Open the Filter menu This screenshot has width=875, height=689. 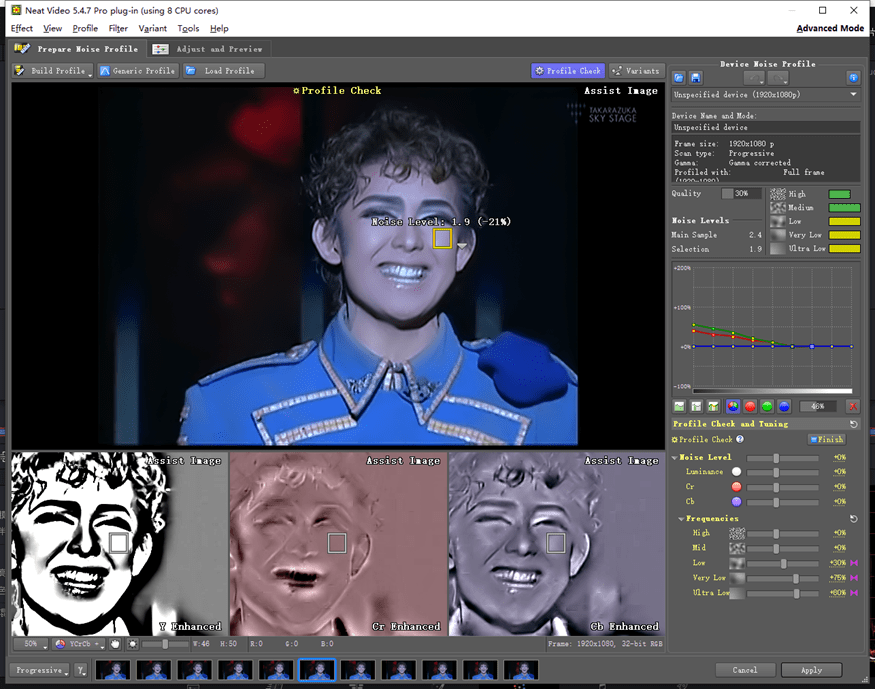point(118,29)
